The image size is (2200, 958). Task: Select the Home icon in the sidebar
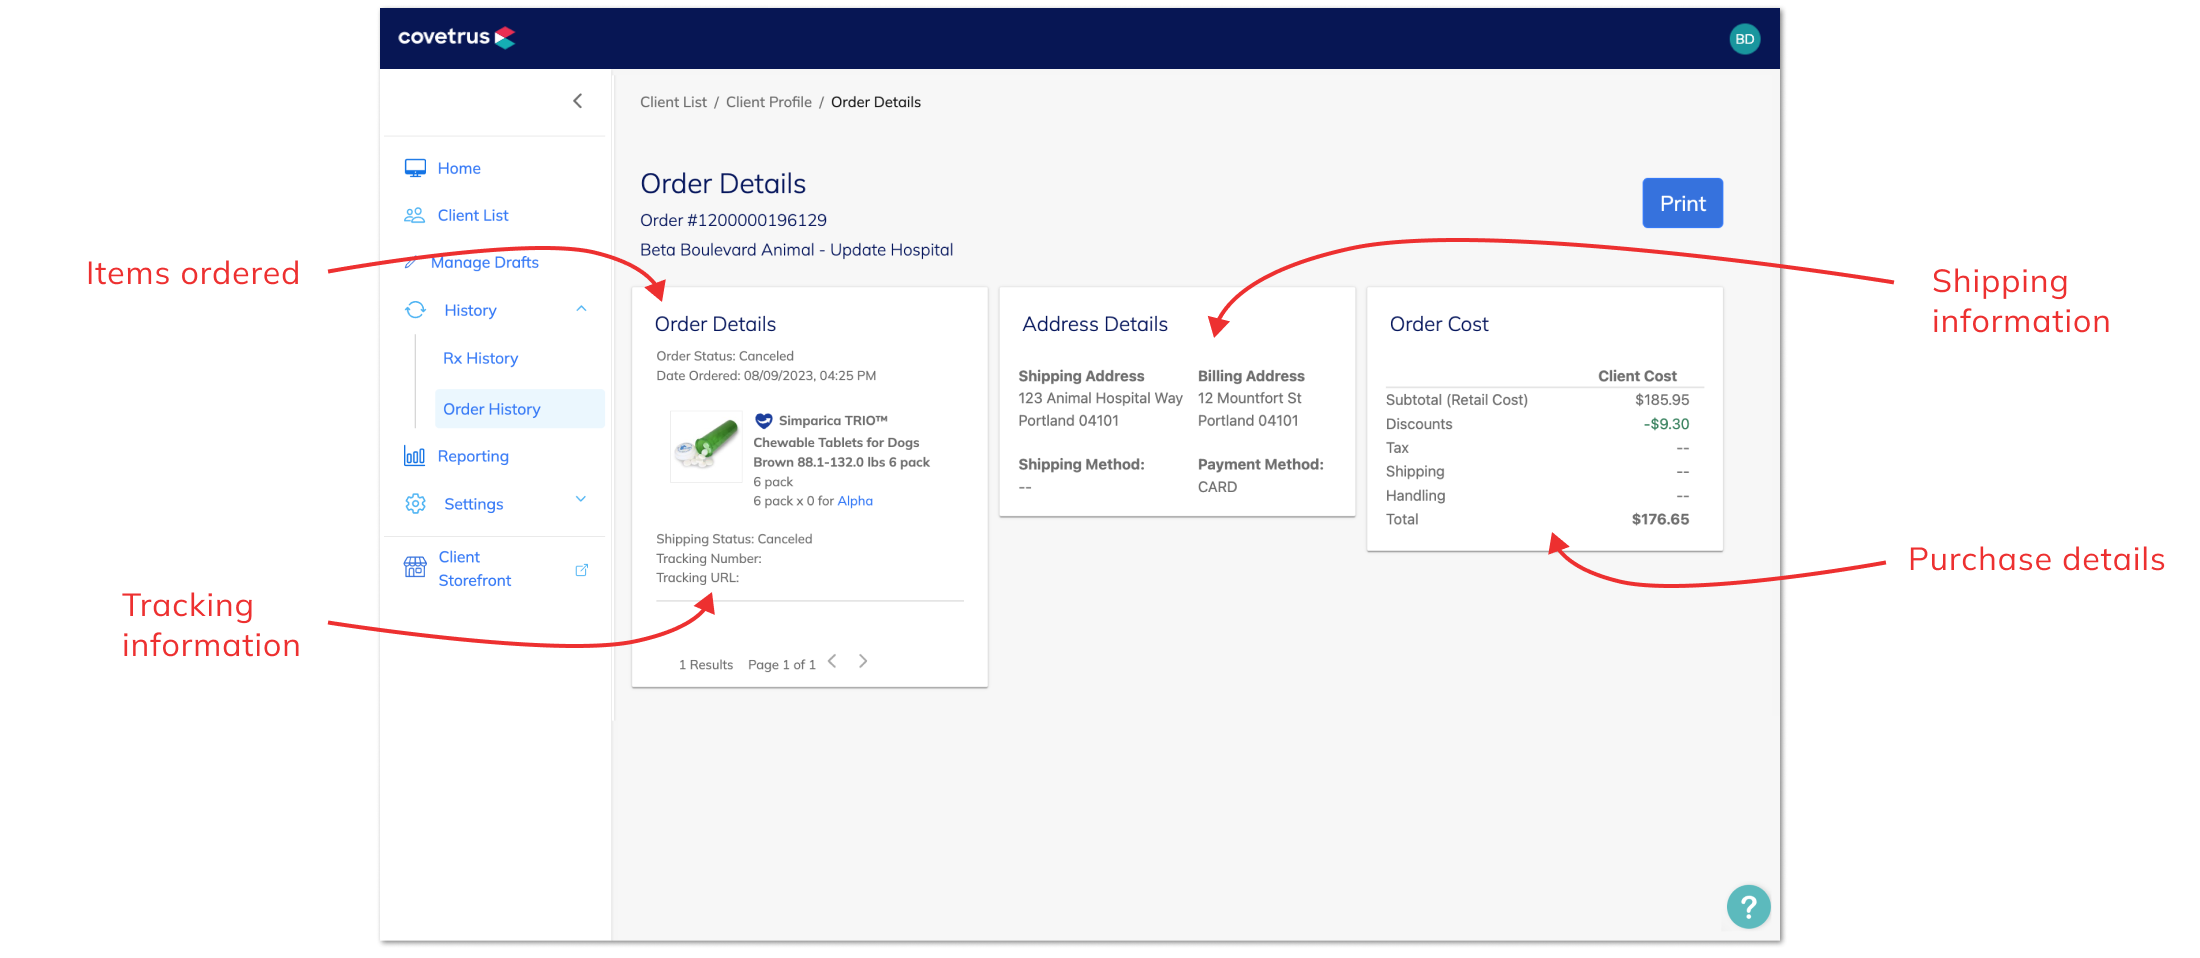(x=415, y=167)
